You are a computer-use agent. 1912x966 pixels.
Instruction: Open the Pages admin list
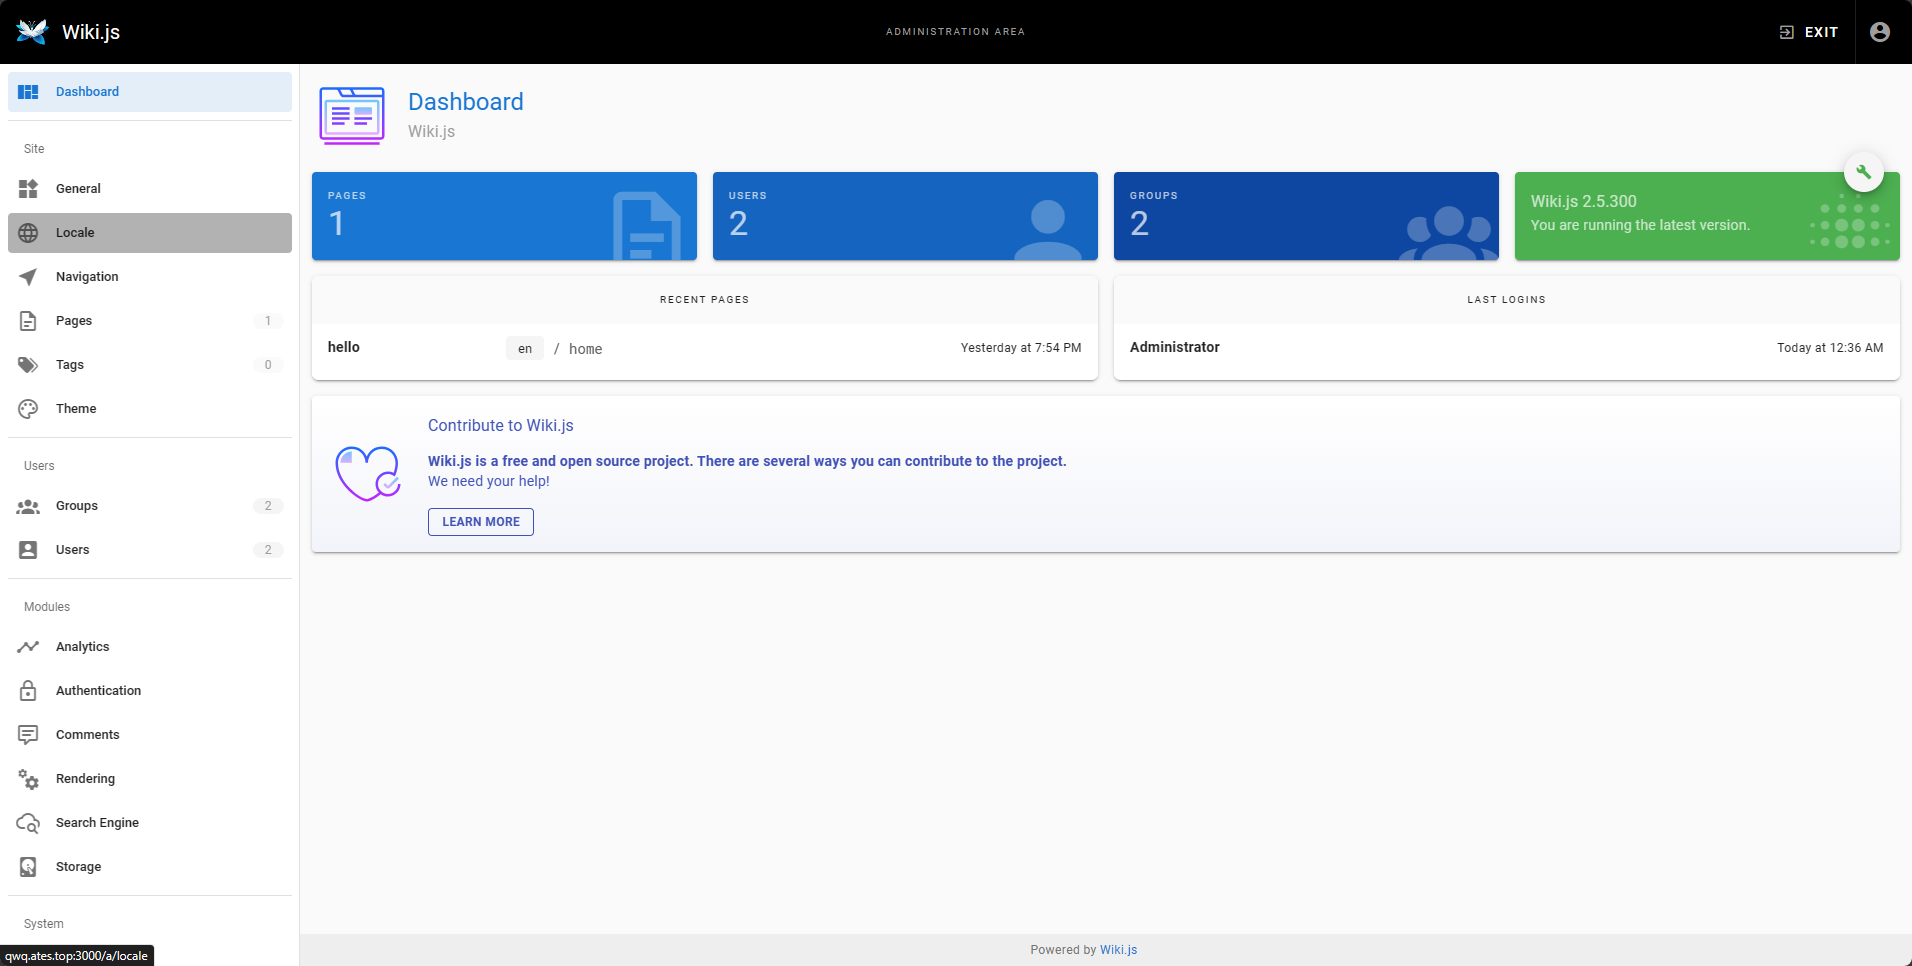pos(150,321)
